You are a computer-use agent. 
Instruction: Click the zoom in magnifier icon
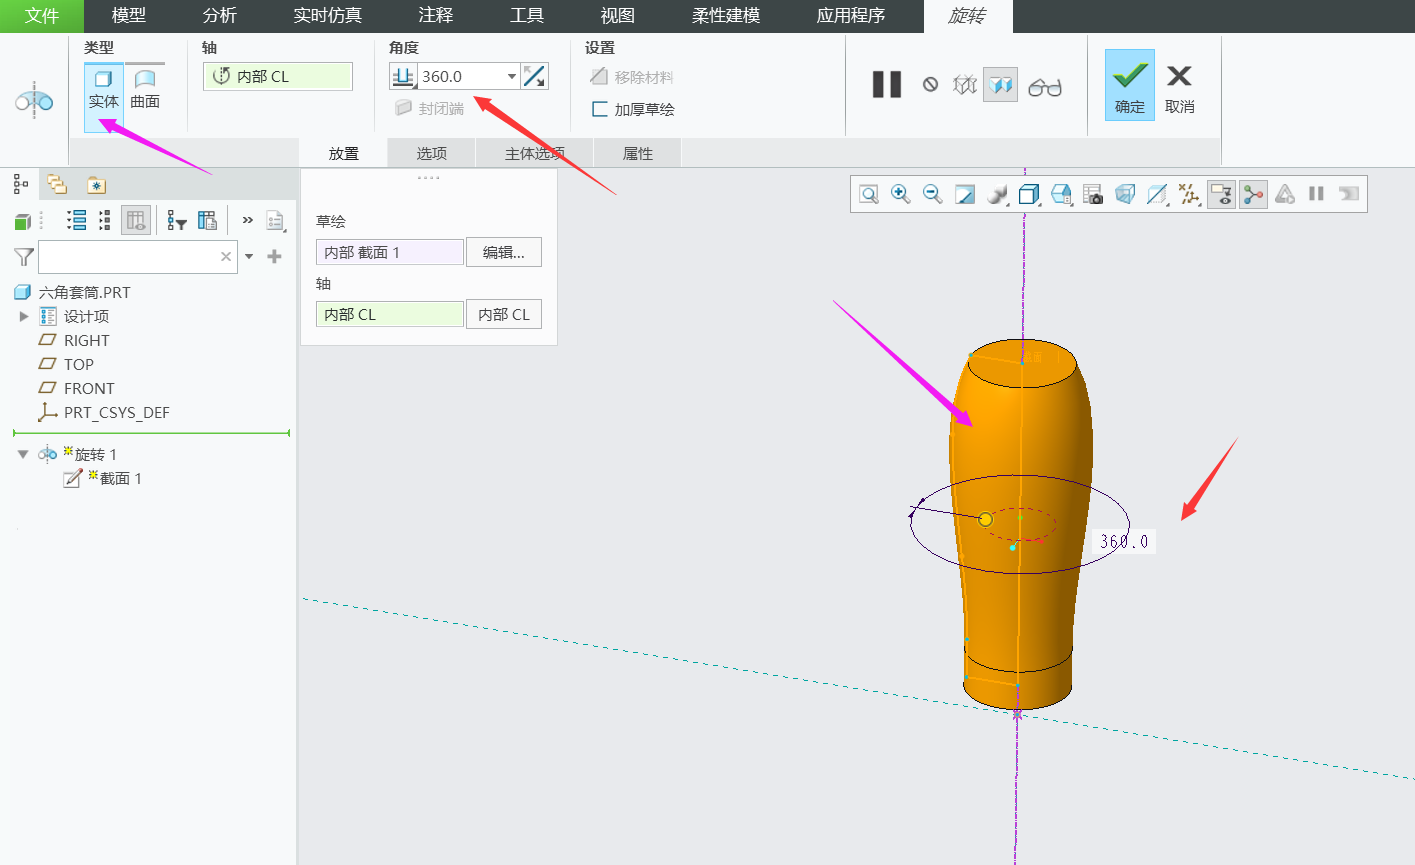[900, 194]
